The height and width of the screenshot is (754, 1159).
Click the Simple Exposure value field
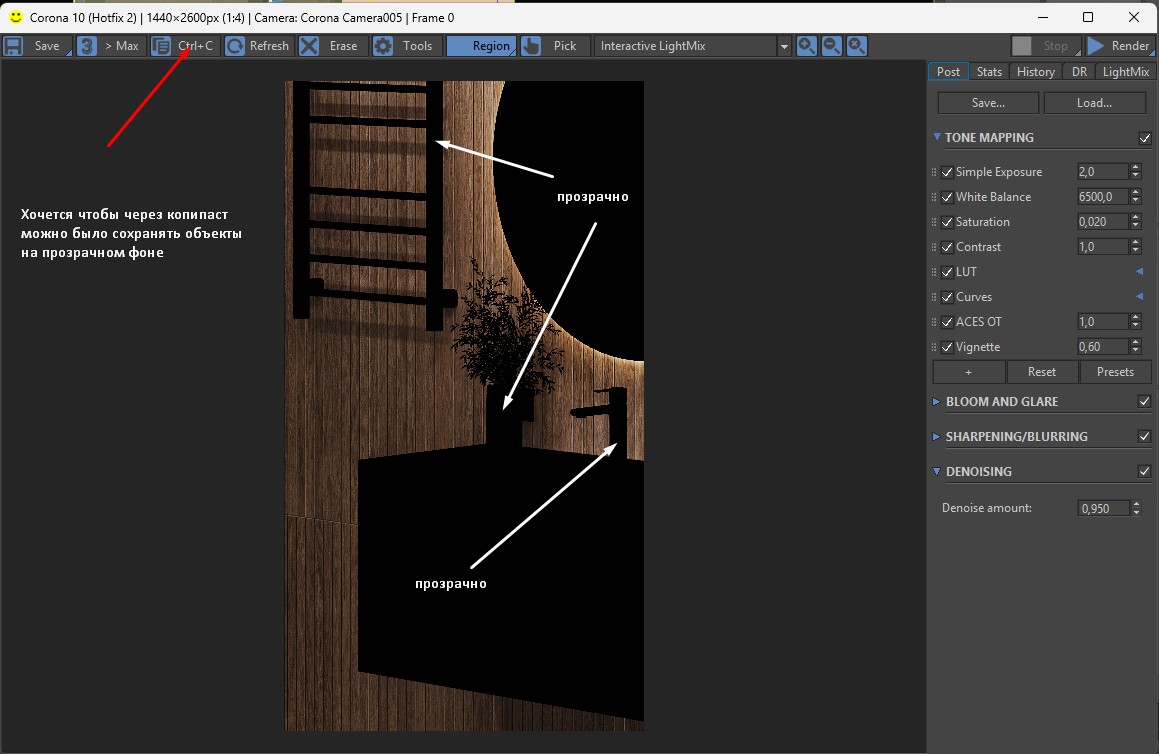click(x=1102, y=171)
